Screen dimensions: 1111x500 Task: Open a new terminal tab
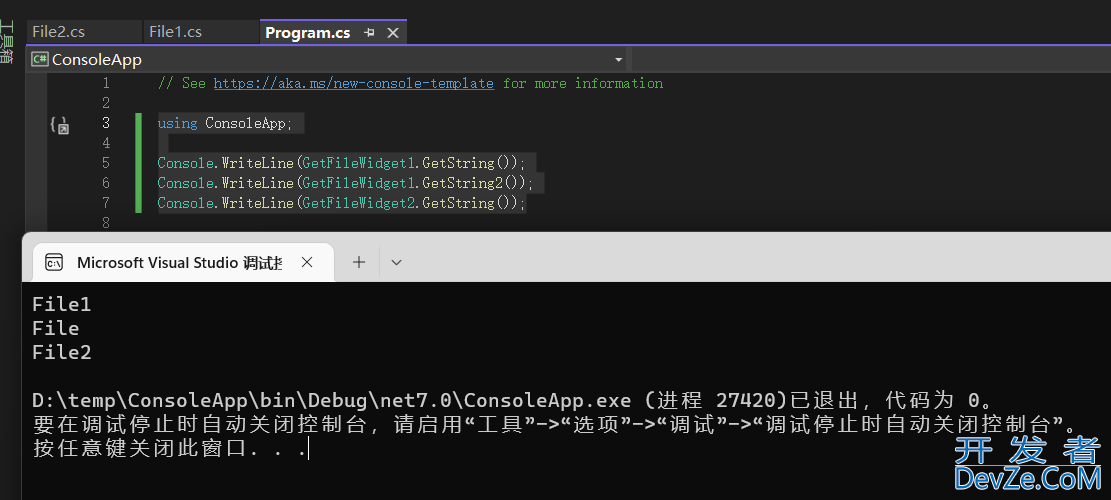coord(359,262)
